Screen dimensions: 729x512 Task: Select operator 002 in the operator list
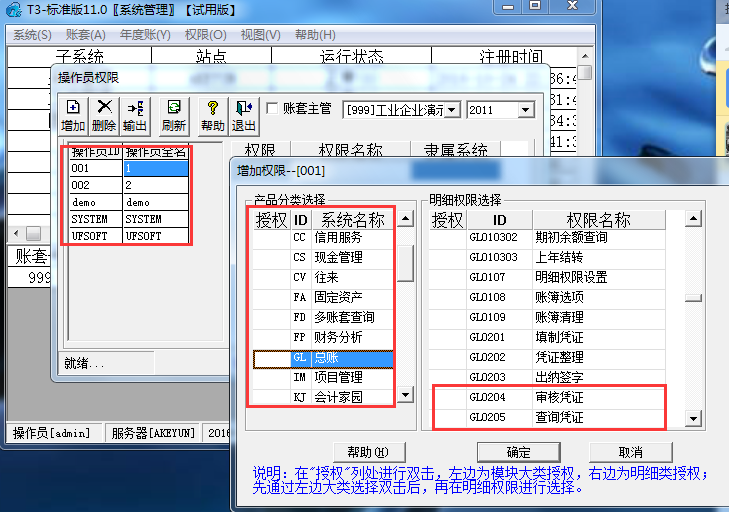coord(94,185)
